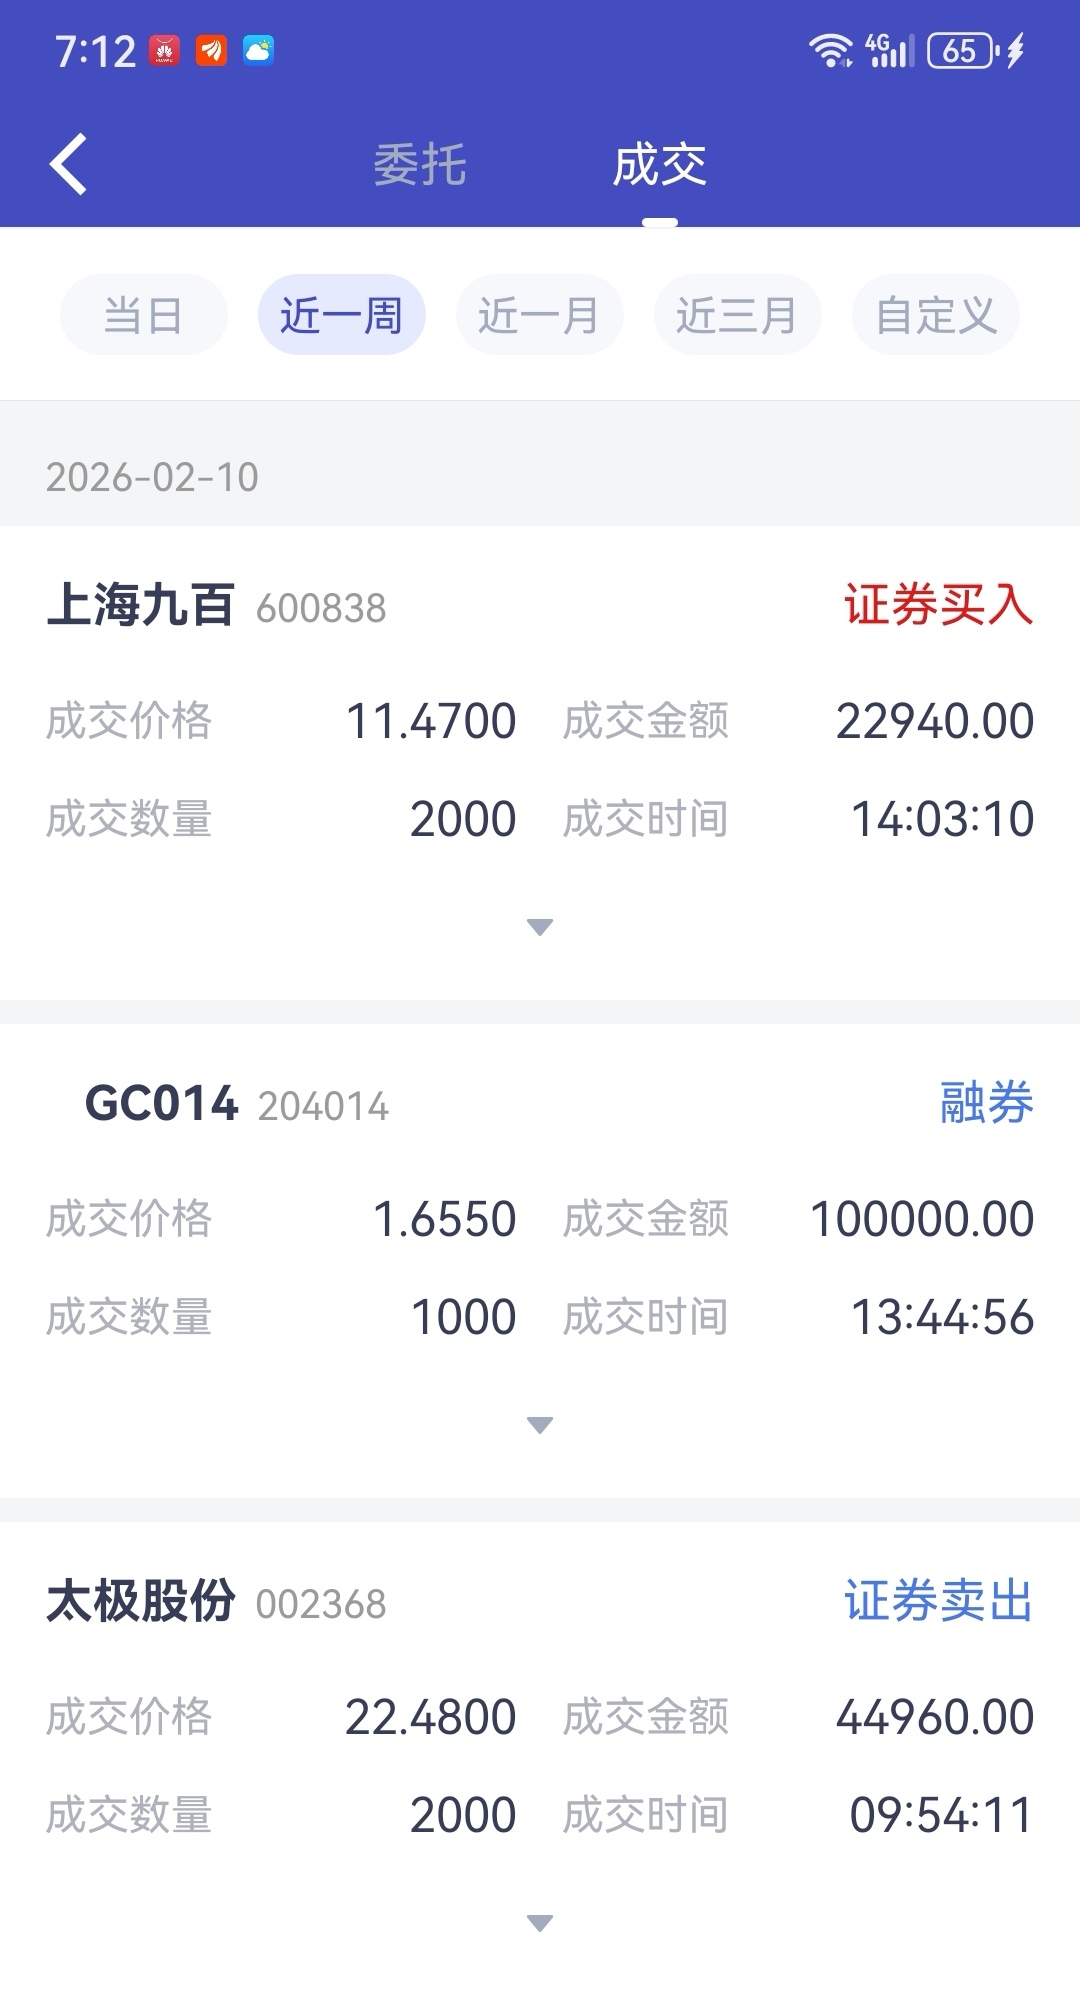Tap the Huawei notification icon in status bar

(x=164, y=51)
